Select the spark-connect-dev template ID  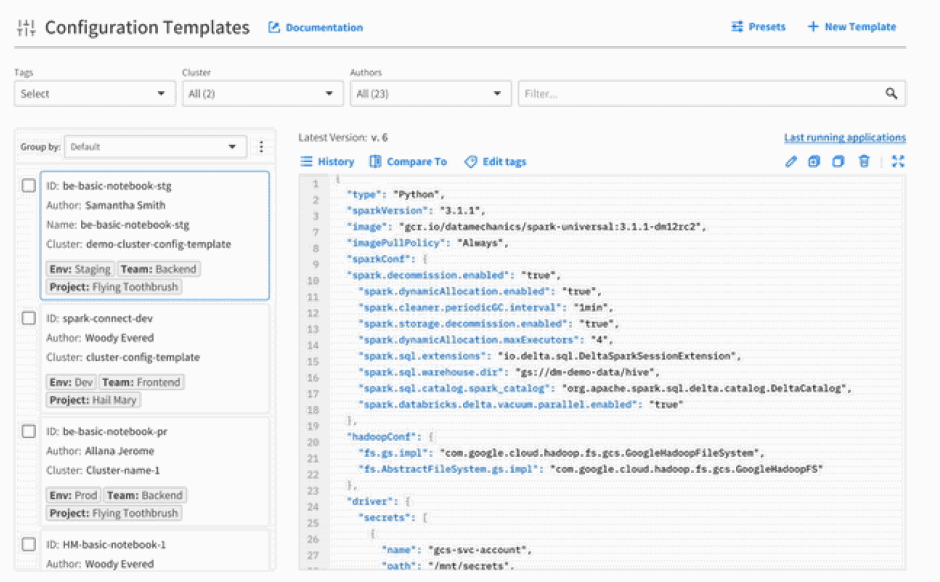(x=100, y=318)
